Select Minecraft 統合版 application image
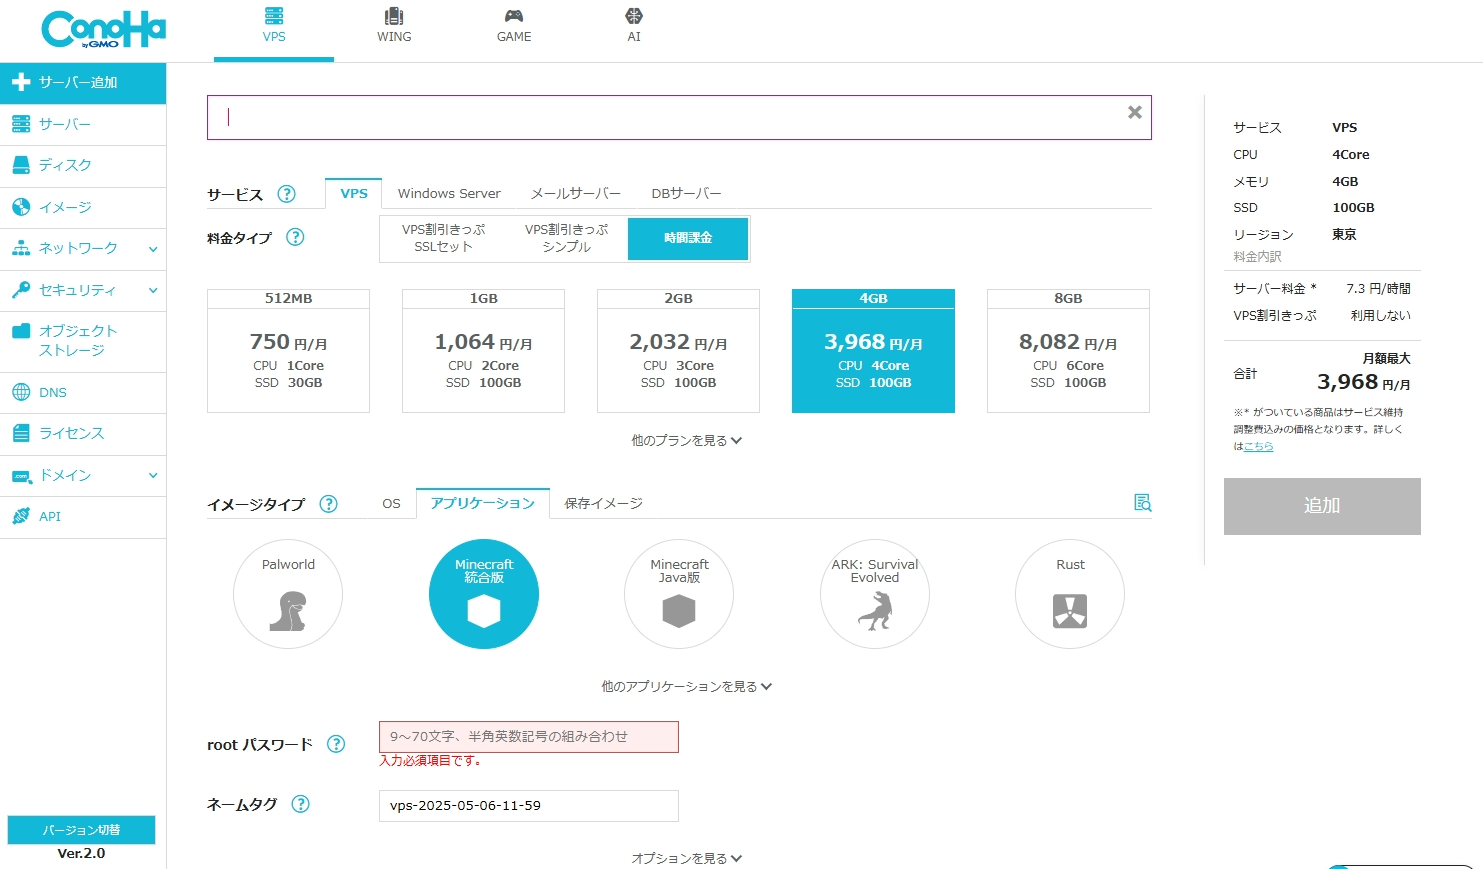 pyautogui.click(x=484, y=594)
